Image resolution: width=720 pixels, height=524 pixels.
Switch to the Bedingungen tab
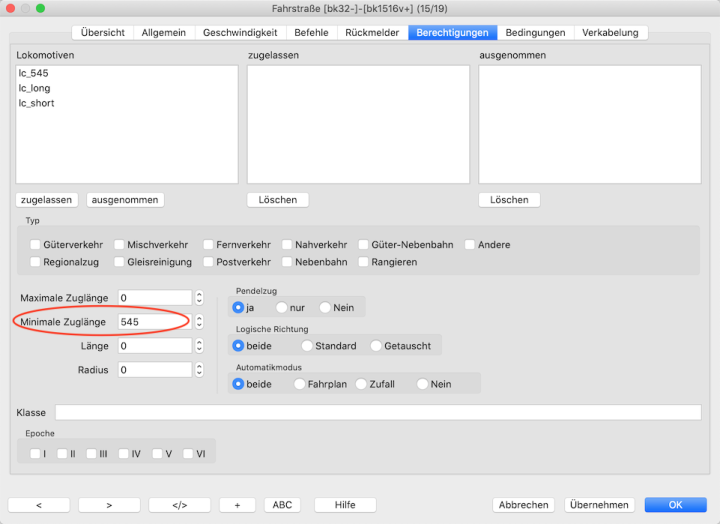[x=535, y=32]
